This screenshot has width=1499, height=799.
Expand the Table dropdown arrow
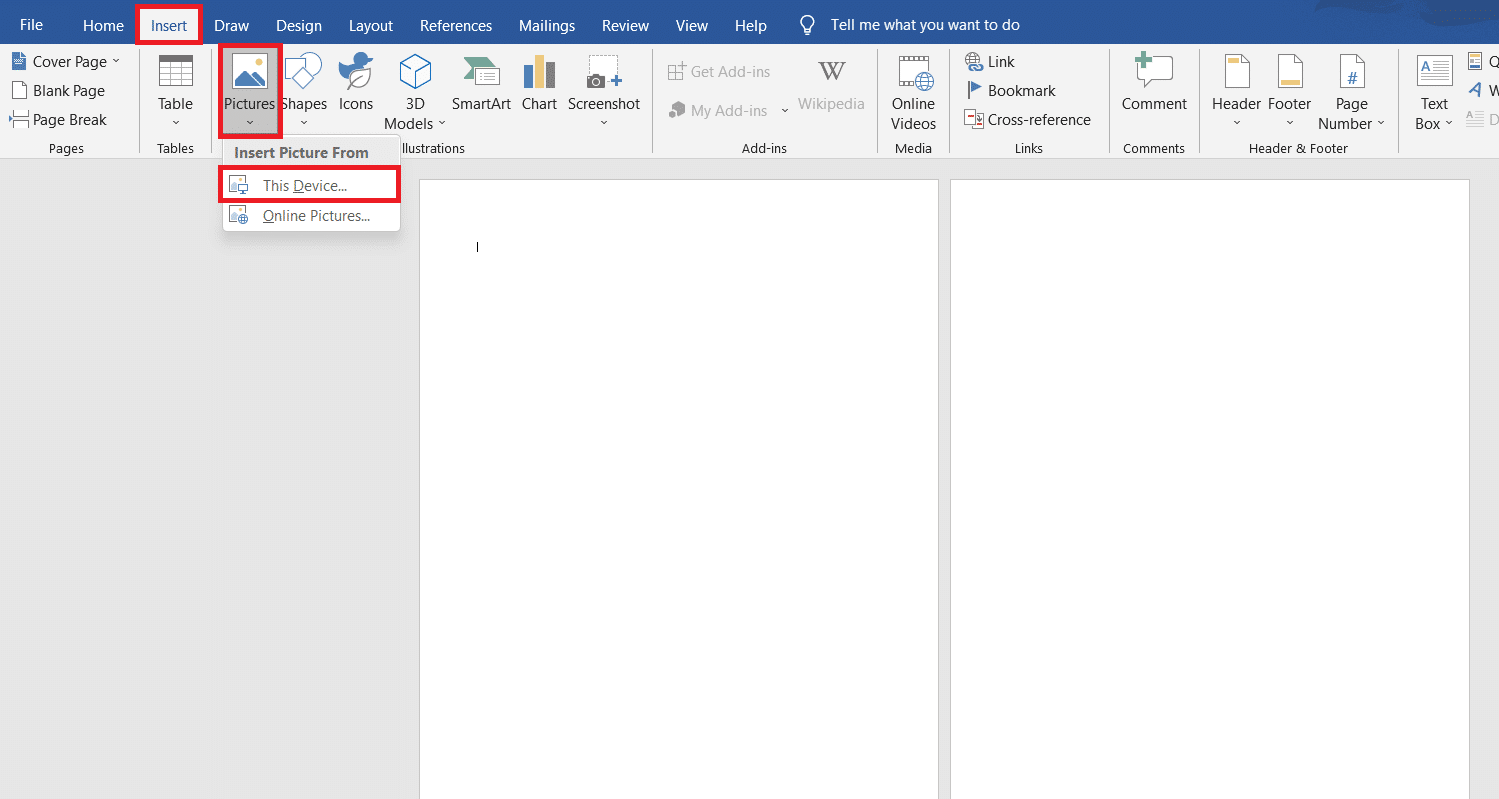176,123
